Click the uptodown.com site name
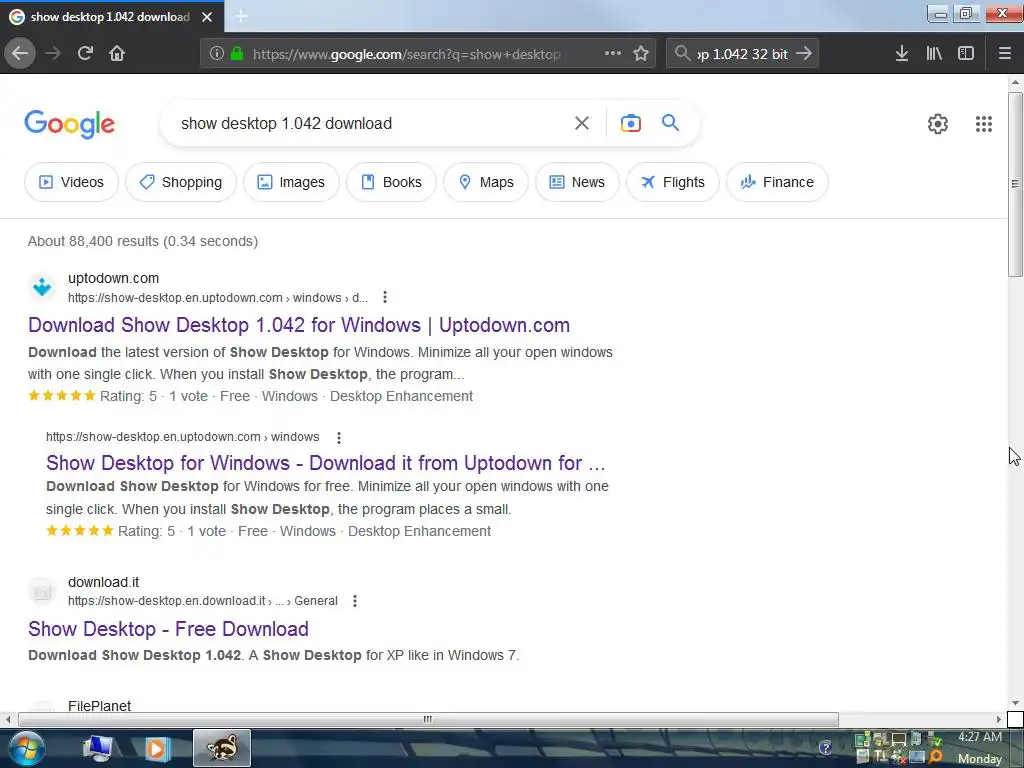Image resolution: width=1024 pixels, height=768 pixels. click(114, 278)
